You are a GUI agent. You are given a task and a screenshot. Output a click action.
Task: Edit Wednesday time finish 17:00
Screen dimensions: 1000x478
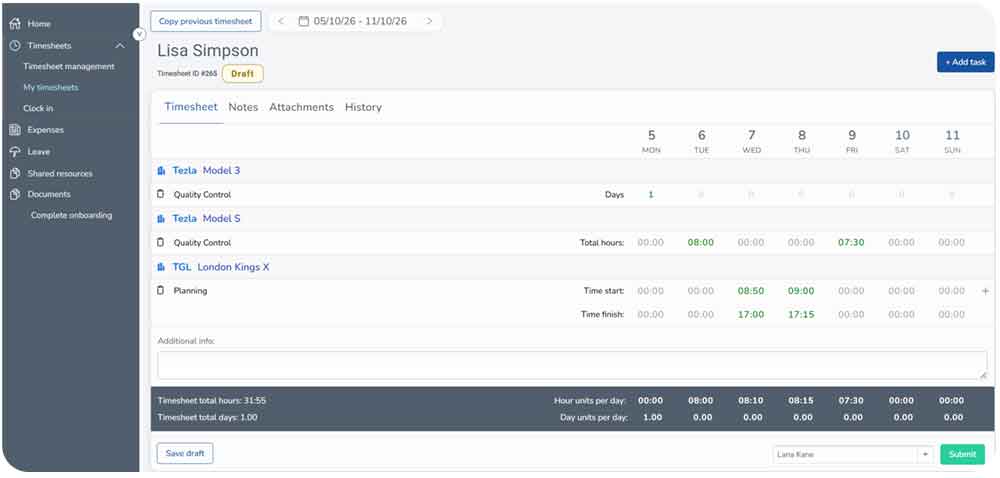click(751, 315)
